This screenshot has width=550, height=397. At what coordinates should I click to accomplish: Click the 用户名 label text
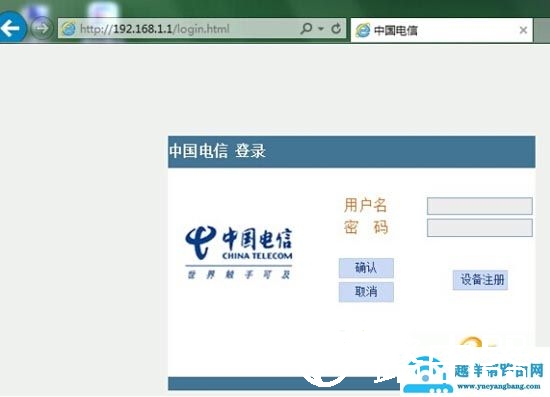tap(365, 205)
